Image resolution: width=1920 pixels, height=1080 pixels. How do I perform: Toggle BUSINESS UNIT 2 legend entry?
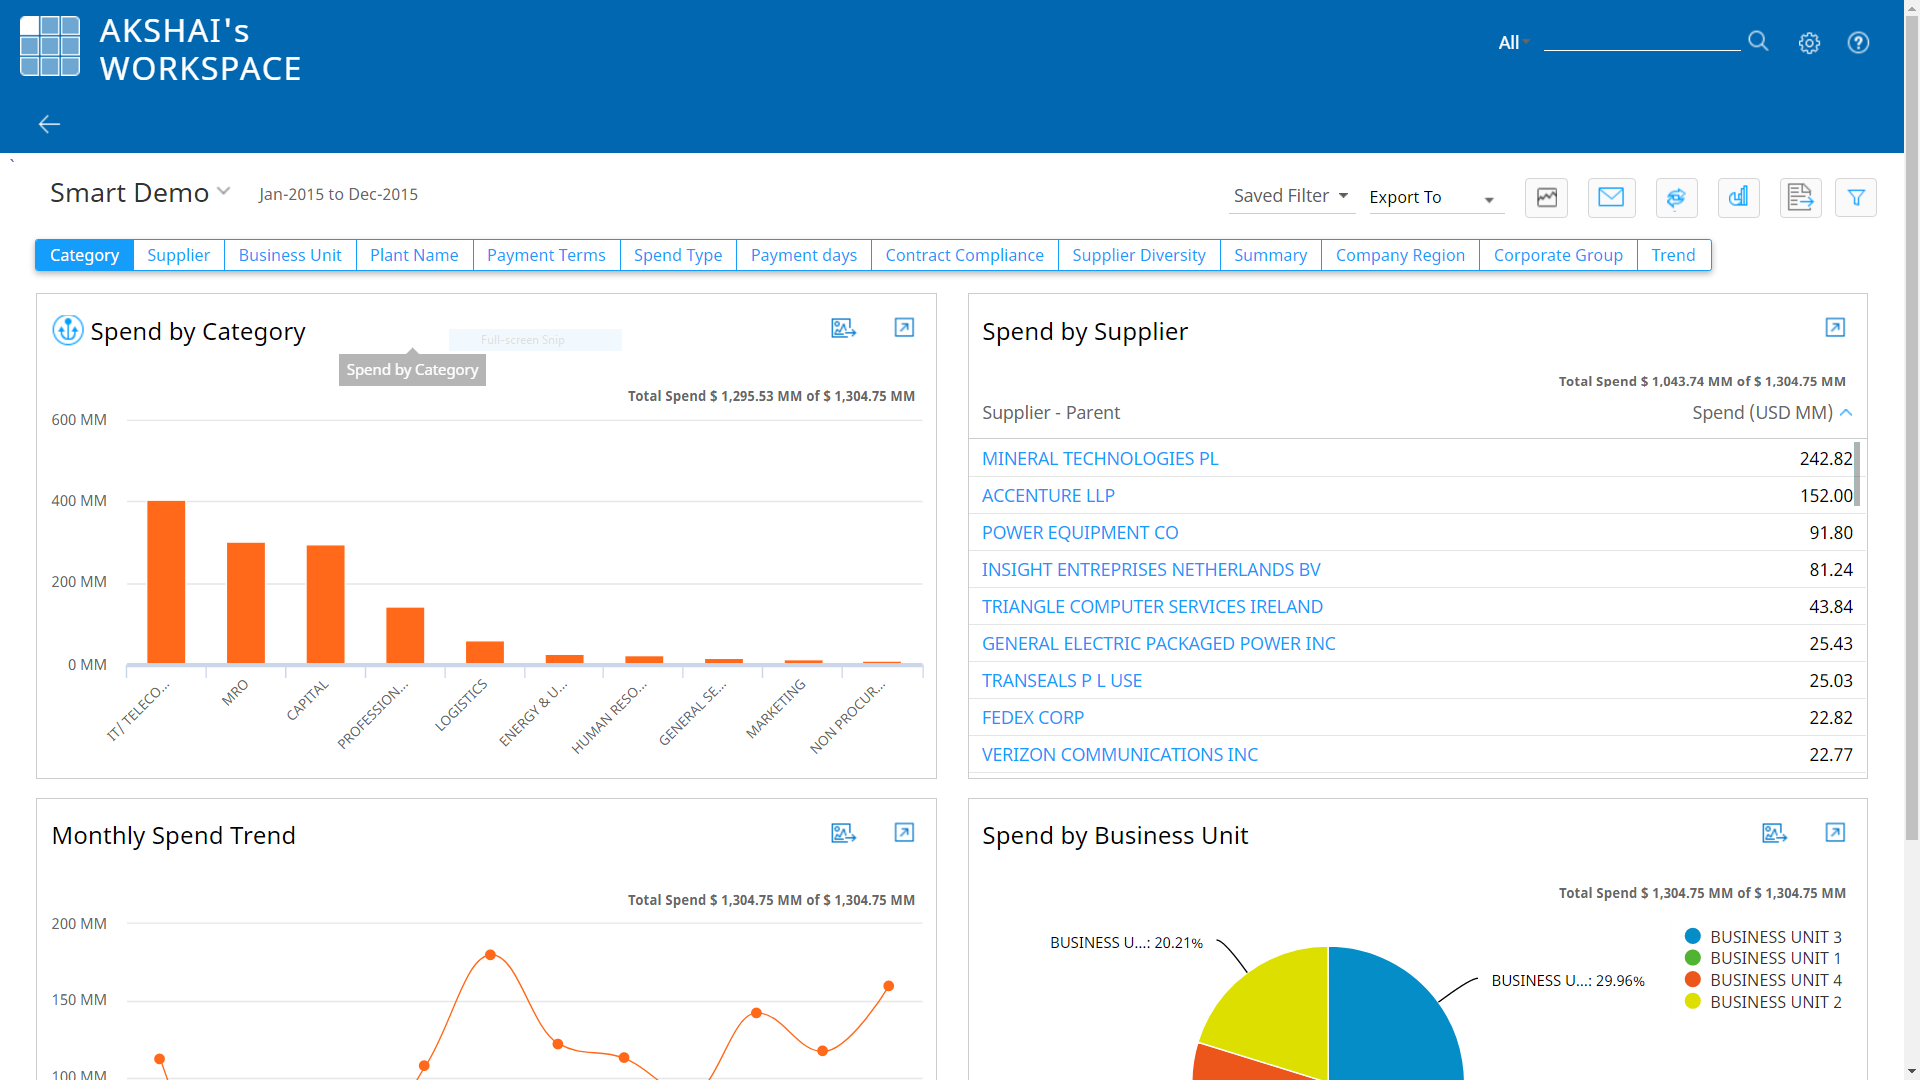[x=1775, y=1002]
